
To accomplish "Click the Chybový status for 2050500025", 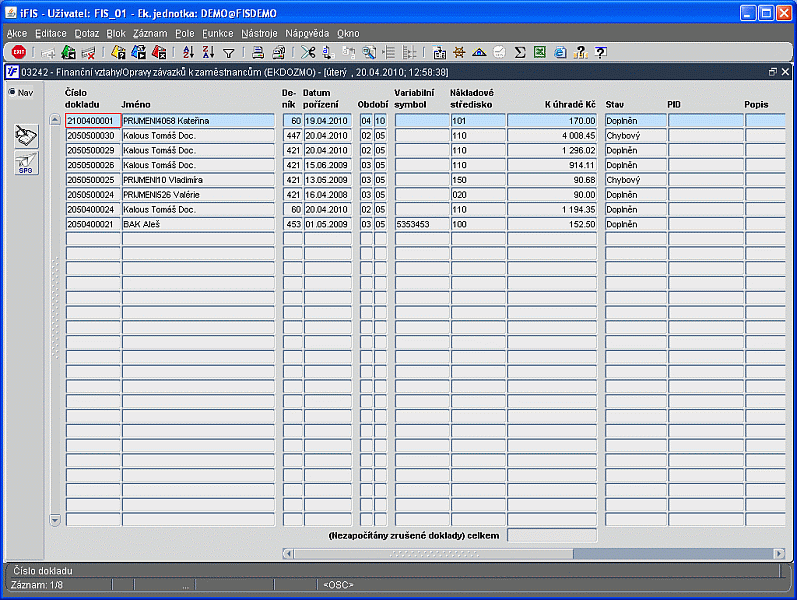I will tap(635, 179).
